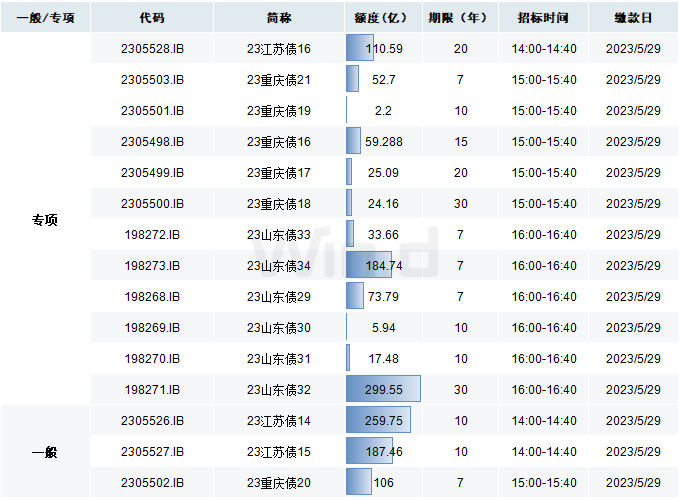
Task: Click payment date for 23重庆债20
Action: 633,483
